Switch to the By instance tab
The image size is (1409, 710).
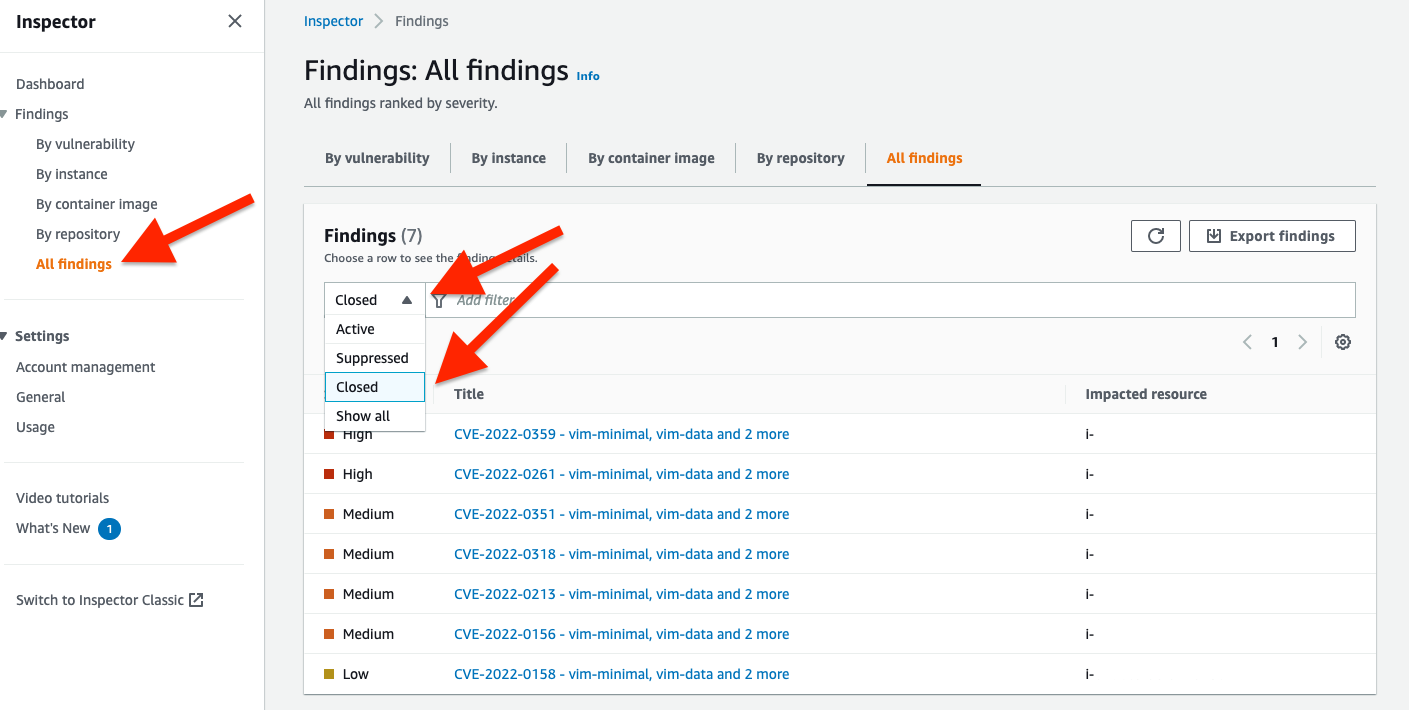point(508,157)
